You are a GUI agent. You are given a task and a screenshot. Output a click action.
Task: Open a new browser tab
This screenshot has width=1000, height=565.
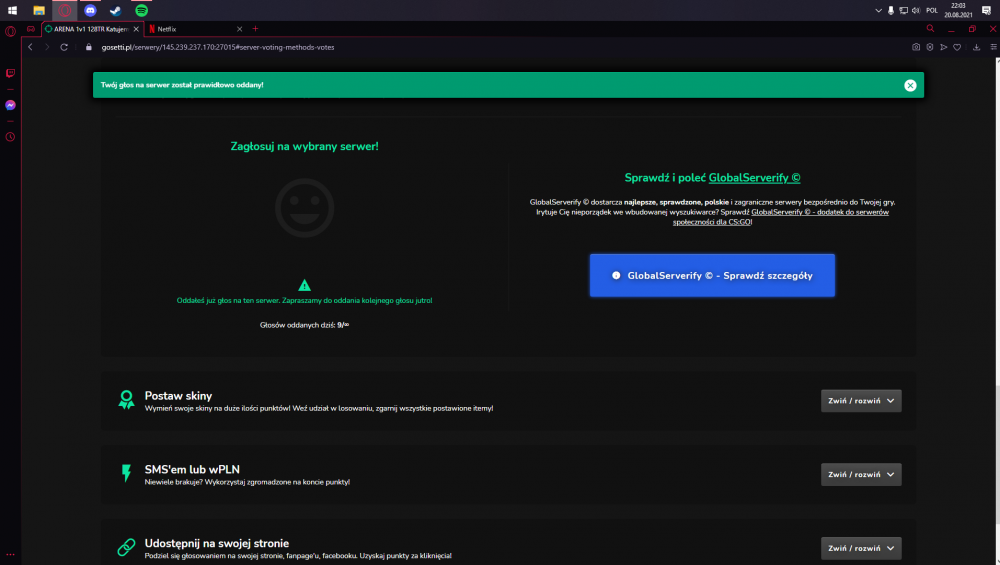[x=256, y=29]
